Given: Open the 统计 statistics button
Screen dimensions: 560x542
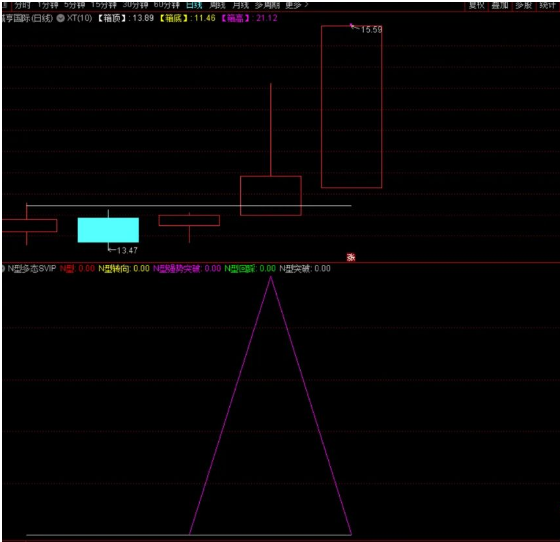Looking at the screenshot, I should [547, 5].
